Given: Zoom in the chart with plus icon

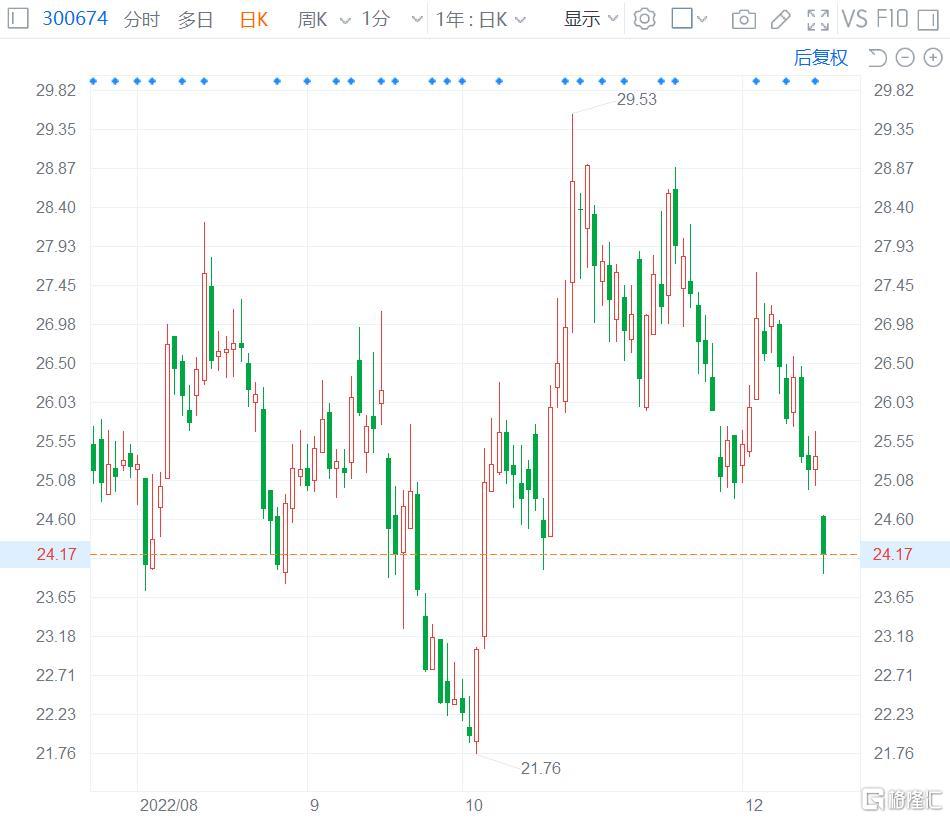Looking at the screenshot, I should (932, 58).
